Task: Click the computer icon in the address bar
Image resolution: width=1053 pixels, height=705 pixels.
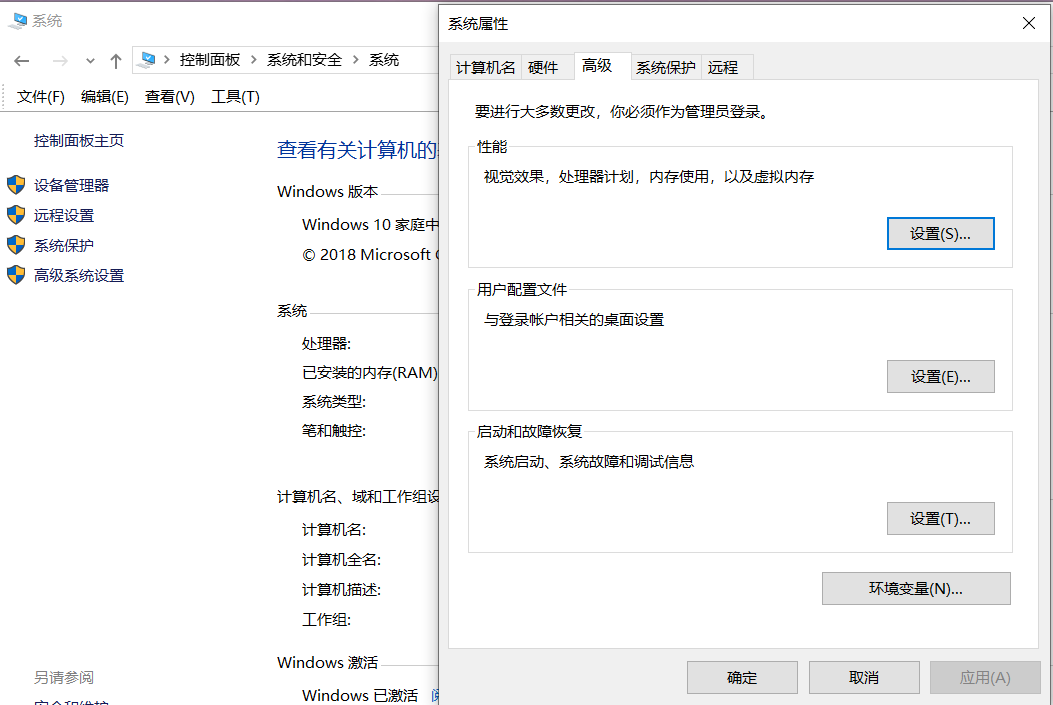Action: 146,60
